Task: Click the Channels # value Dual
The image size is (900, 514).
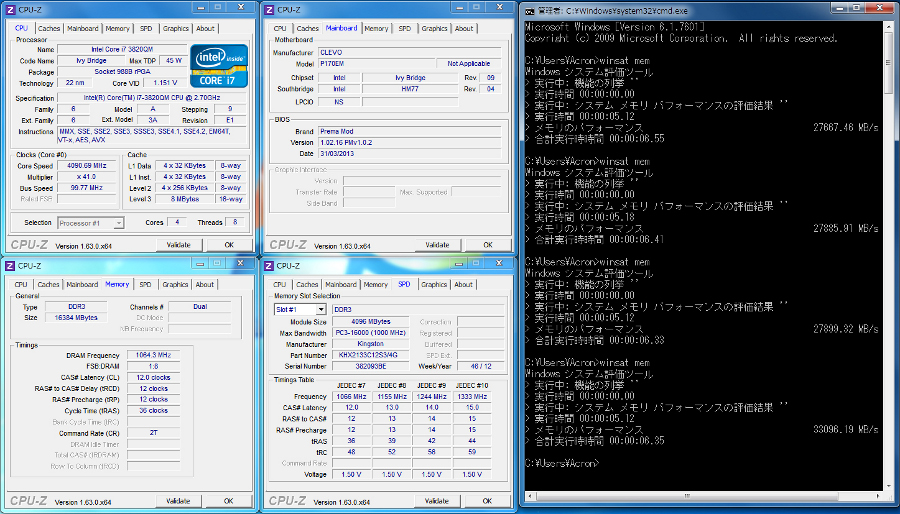Action: coord(200,307)
